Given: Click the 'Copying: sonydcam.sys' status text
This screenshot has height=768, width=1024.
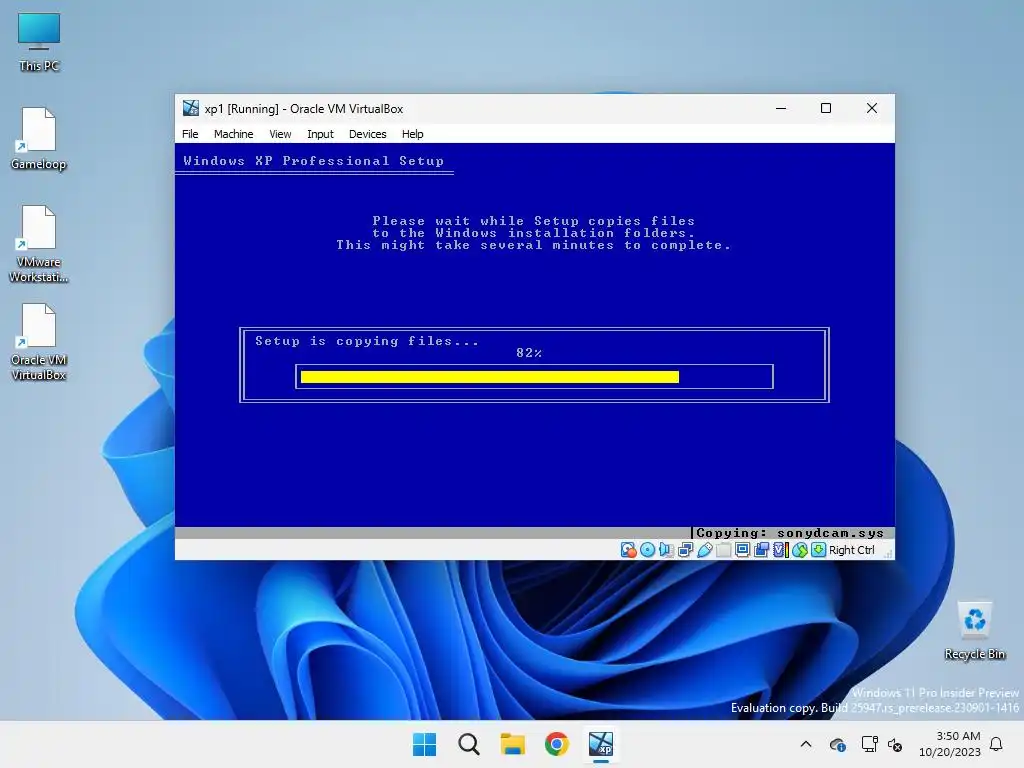Looking at the screenshot, I should point(790,533).
